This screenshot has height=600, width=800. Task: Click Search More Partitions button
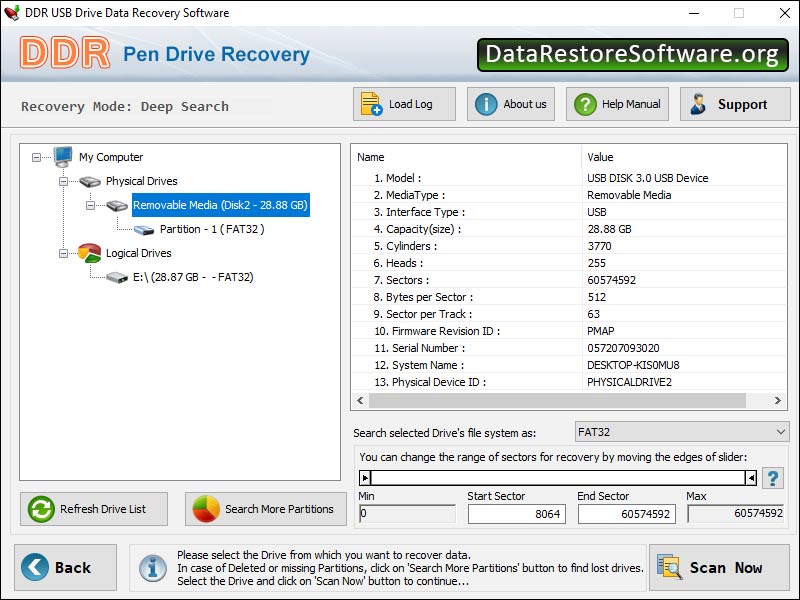coord(266,509)
